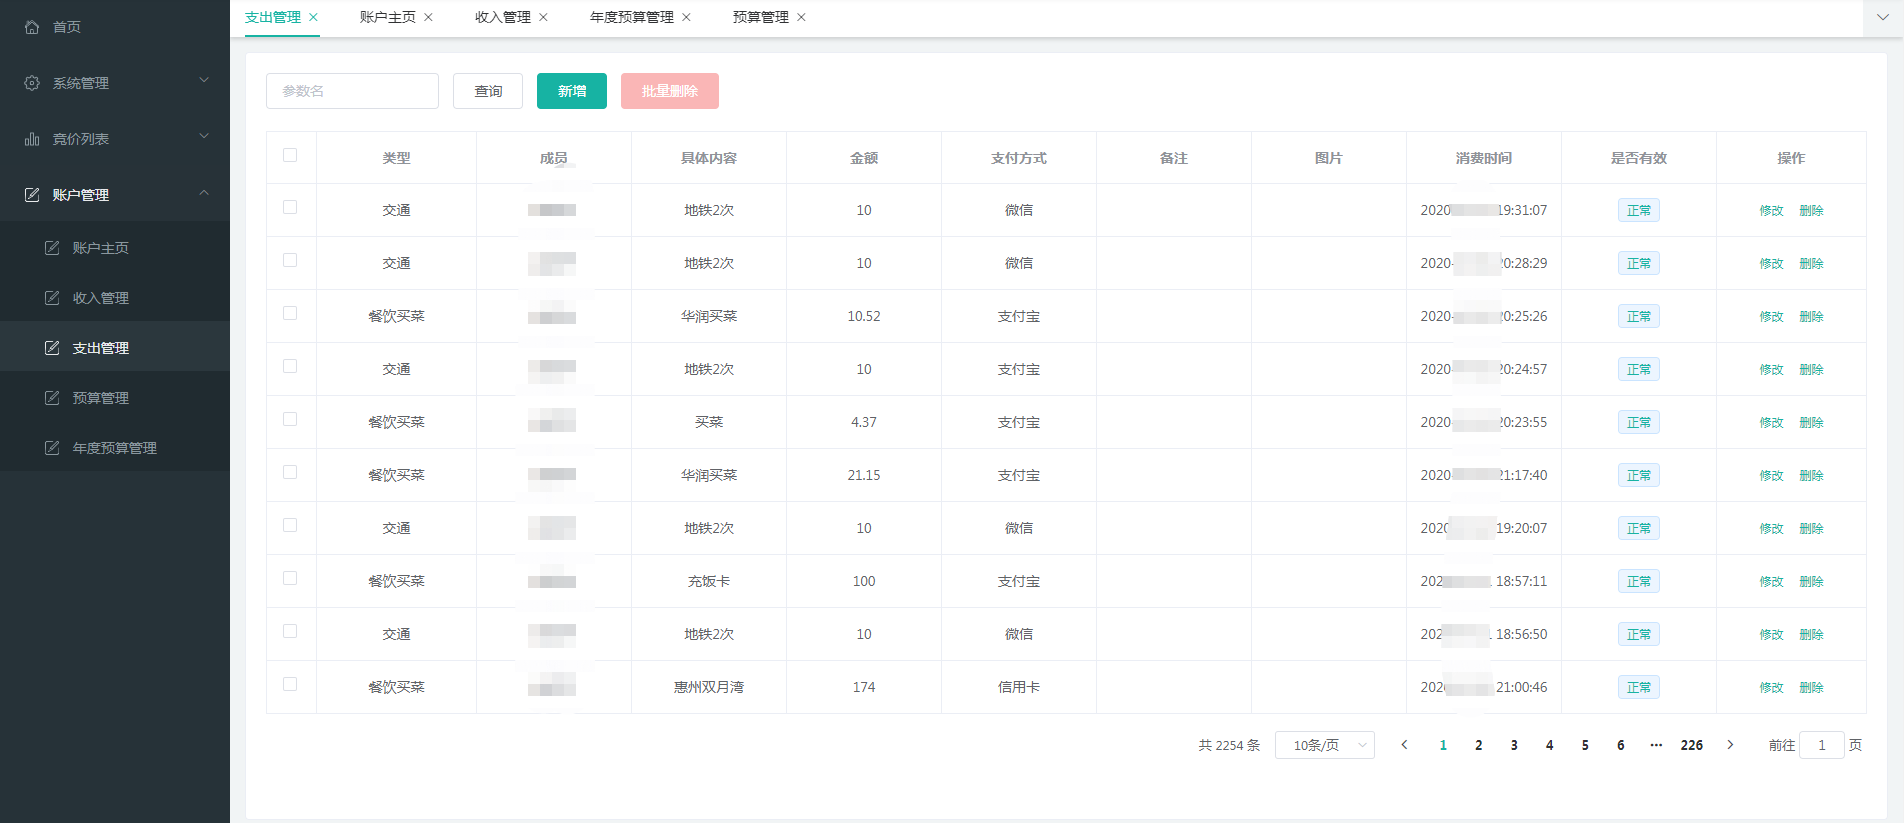The image size is (1904, 823).
Task: Go to page 5
Action: (x=1585, y=745)
